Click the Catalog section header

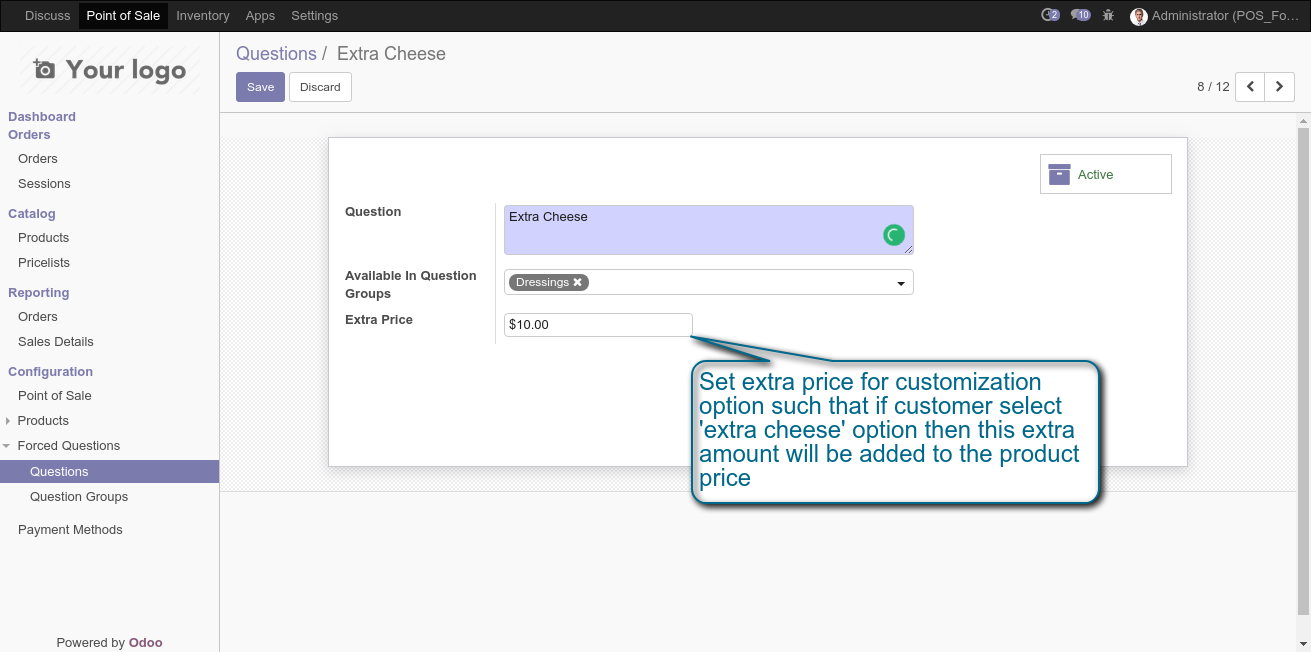click(32, 214)
